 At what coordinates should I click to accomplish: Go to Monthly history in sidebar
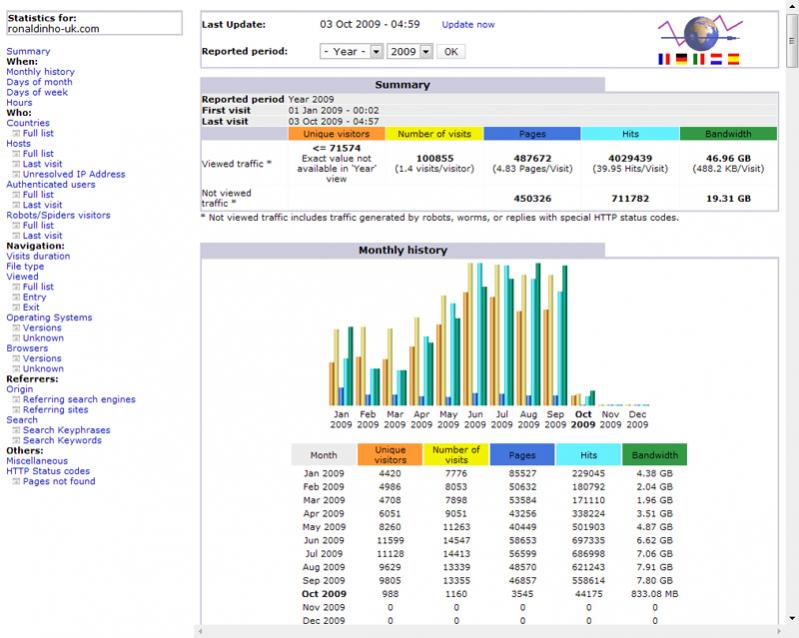coord(40,72)
